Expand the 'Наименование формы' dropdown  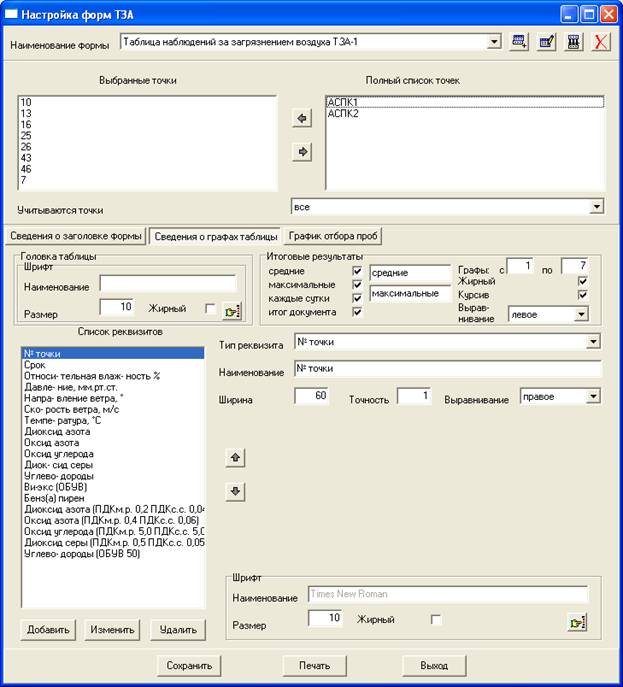pyautogui.click(x=495, y=42)
